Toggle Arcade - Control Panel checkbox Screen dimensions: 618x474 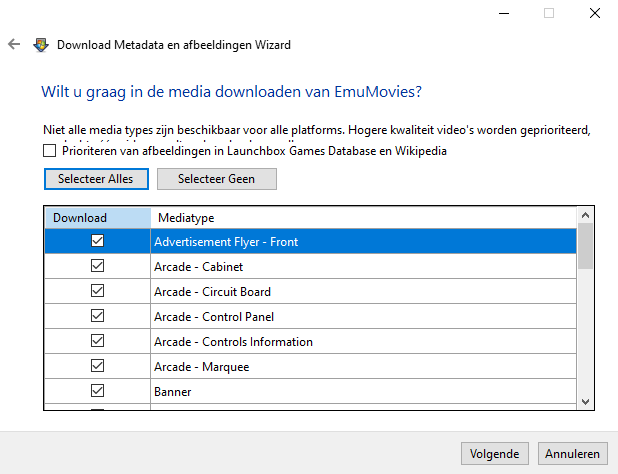click(97, 316)
